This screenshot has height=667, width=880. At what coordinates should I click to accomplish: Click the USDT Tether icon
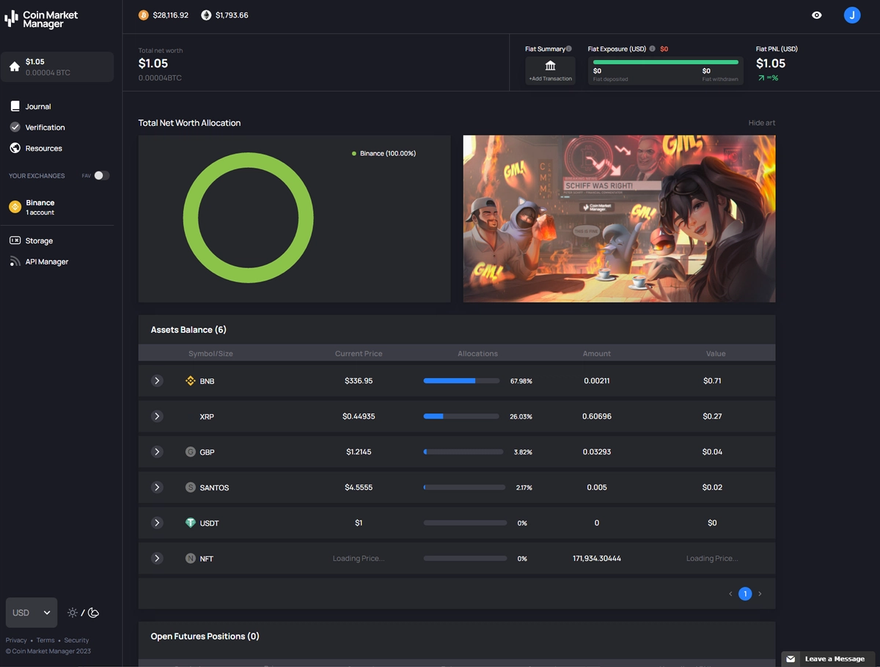click(x=190, y=523)
